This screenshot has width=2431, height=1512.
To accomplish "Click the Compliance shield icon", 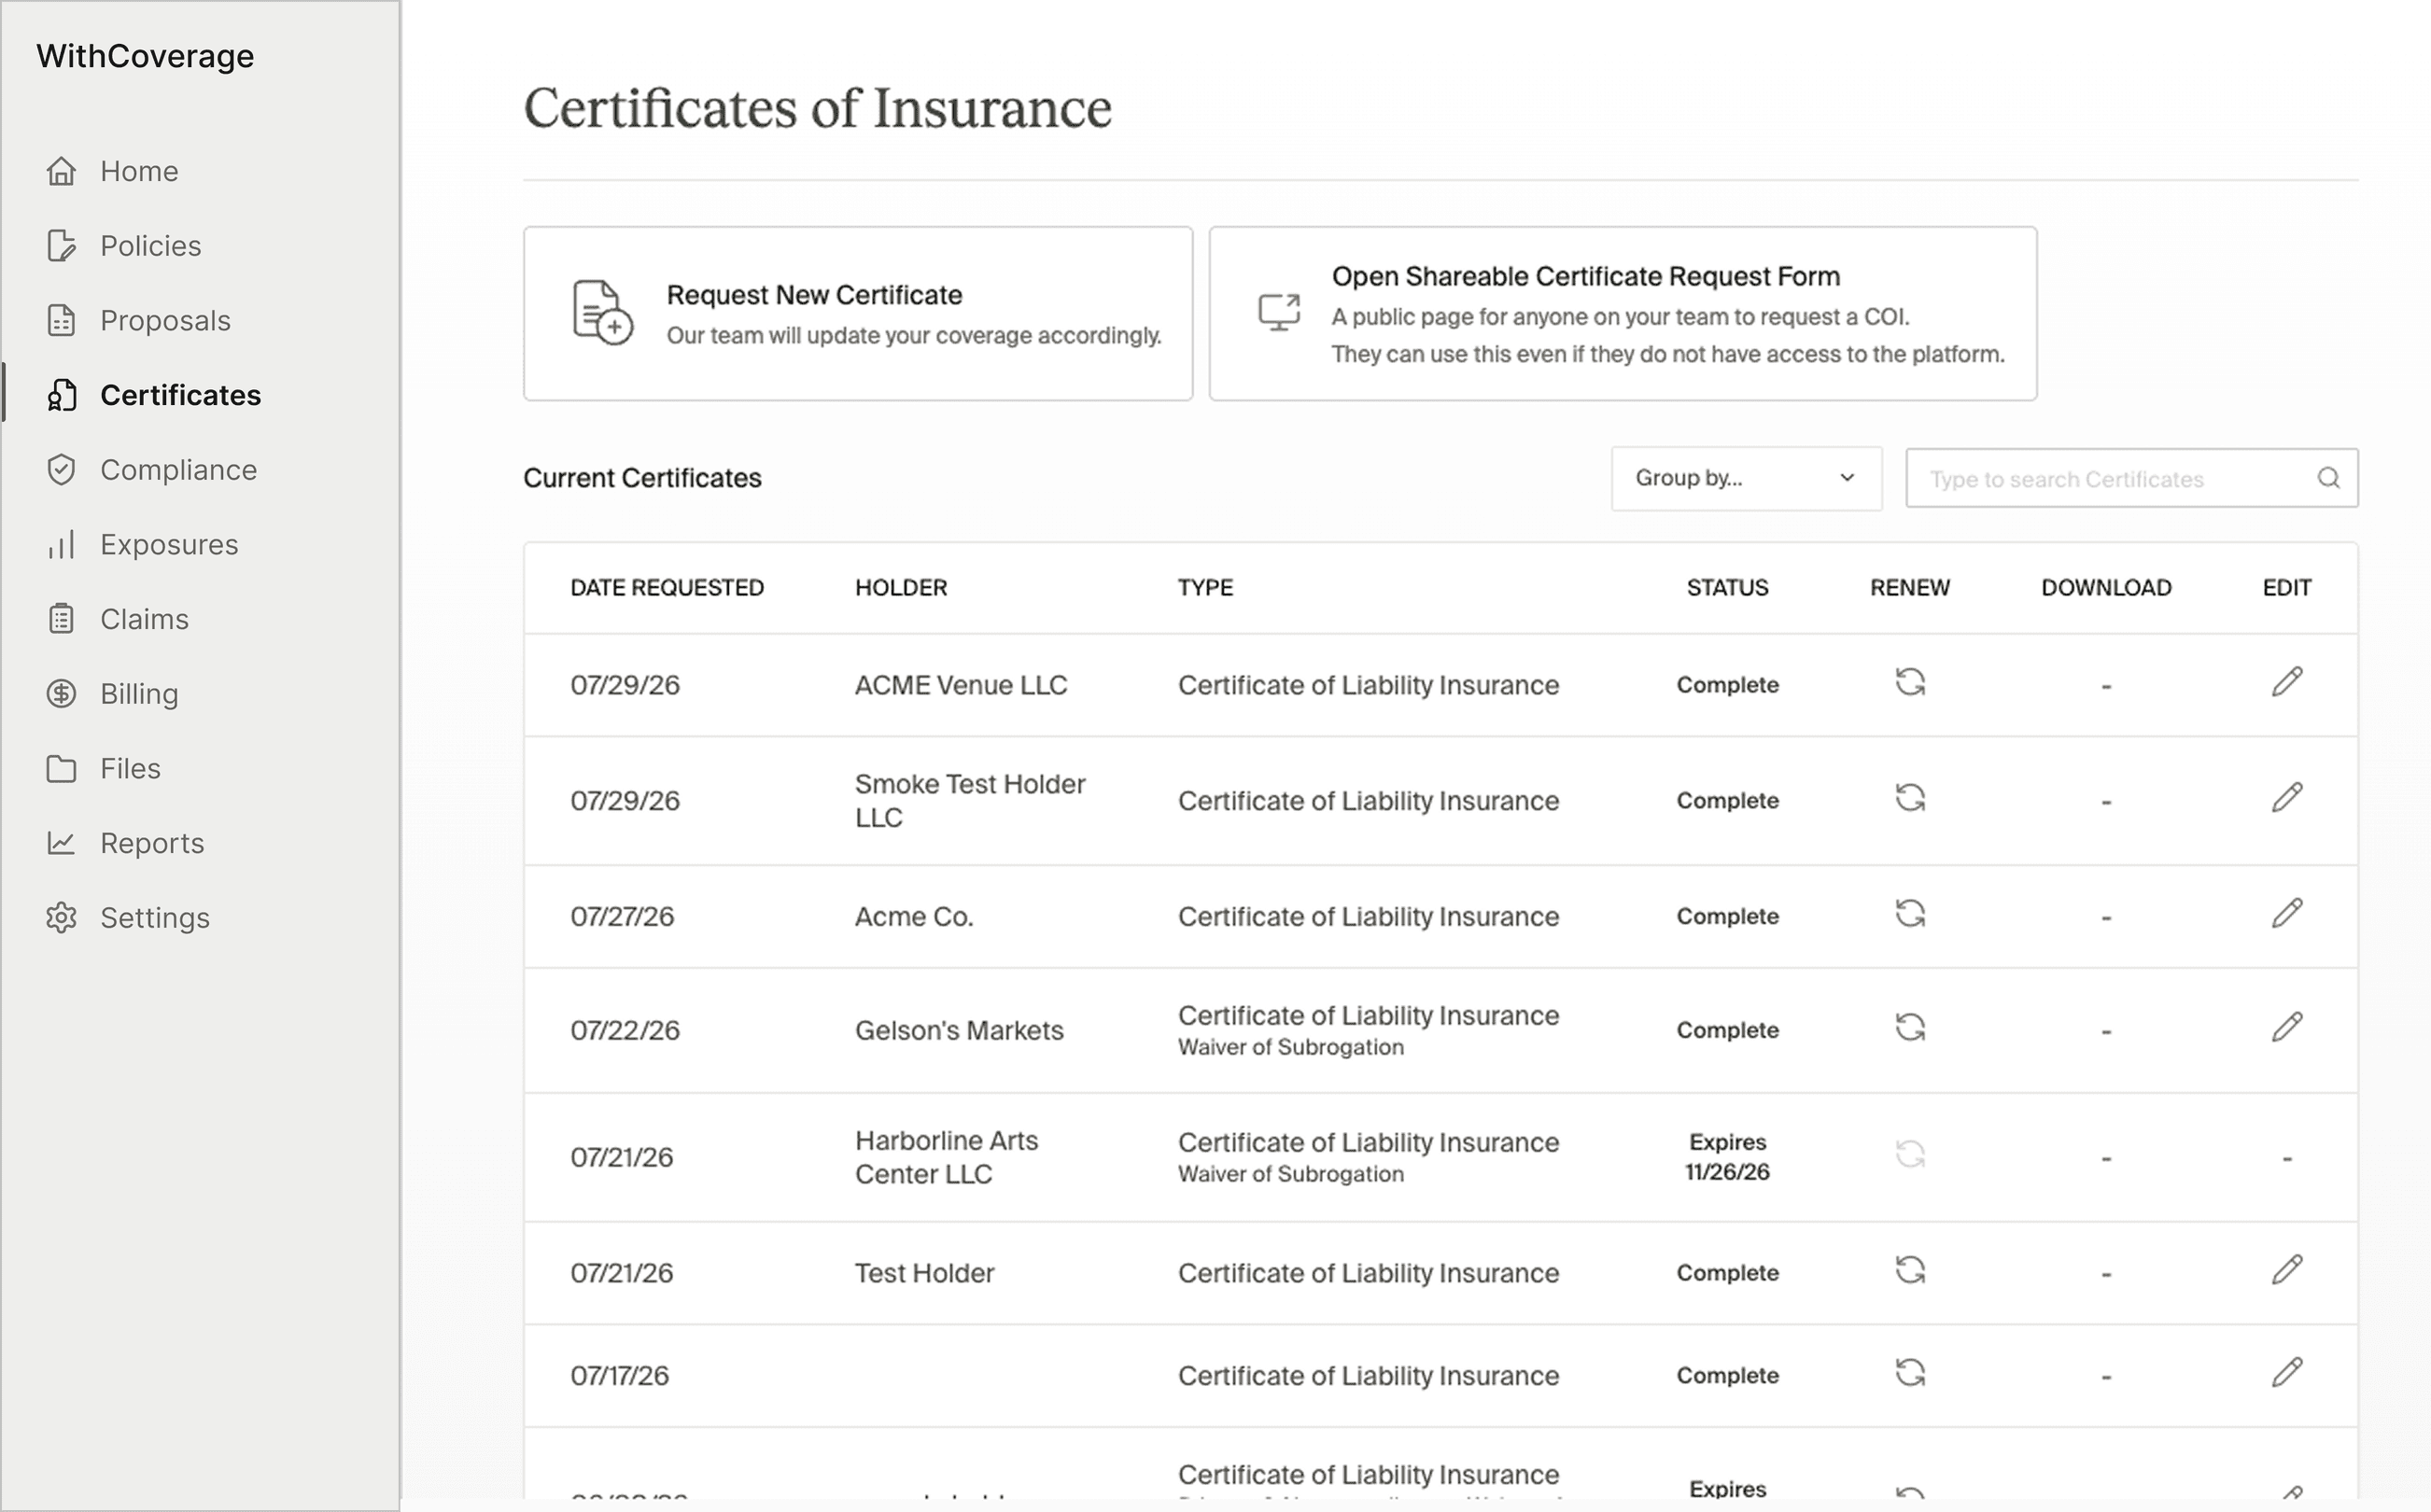I will click(x=61, y=470).
